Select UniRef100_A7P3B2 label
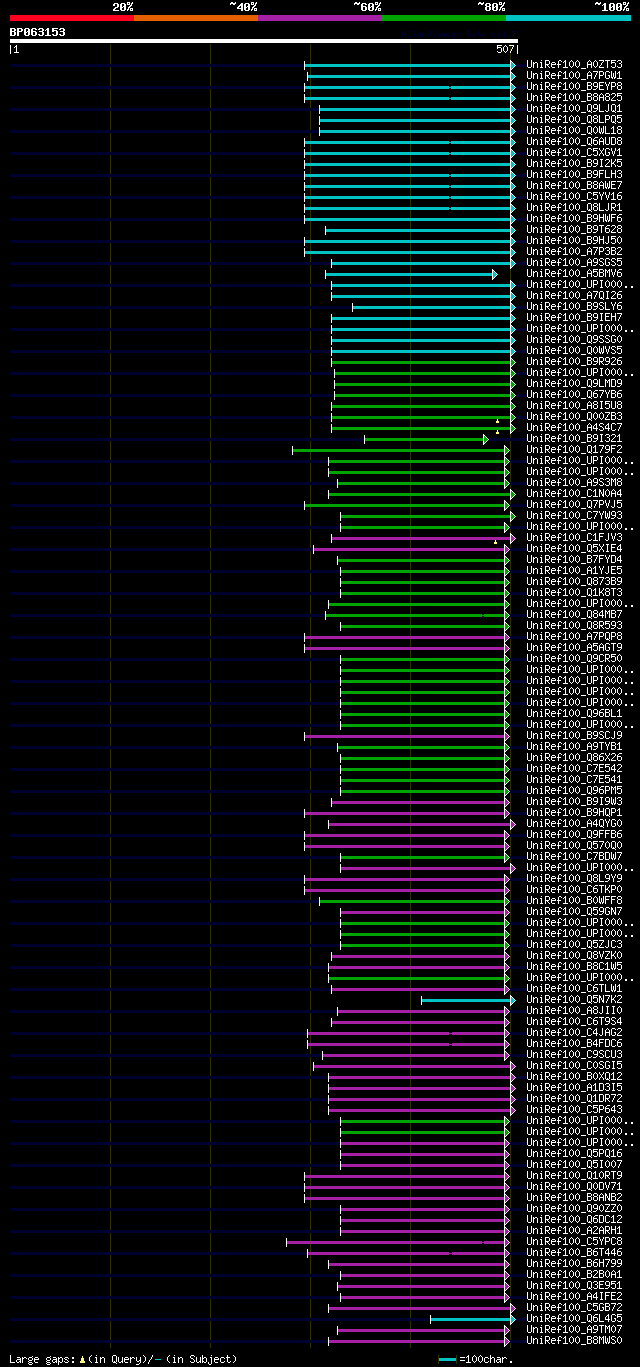This screenshot has width=640, height=1367. [x=574, y=252]
